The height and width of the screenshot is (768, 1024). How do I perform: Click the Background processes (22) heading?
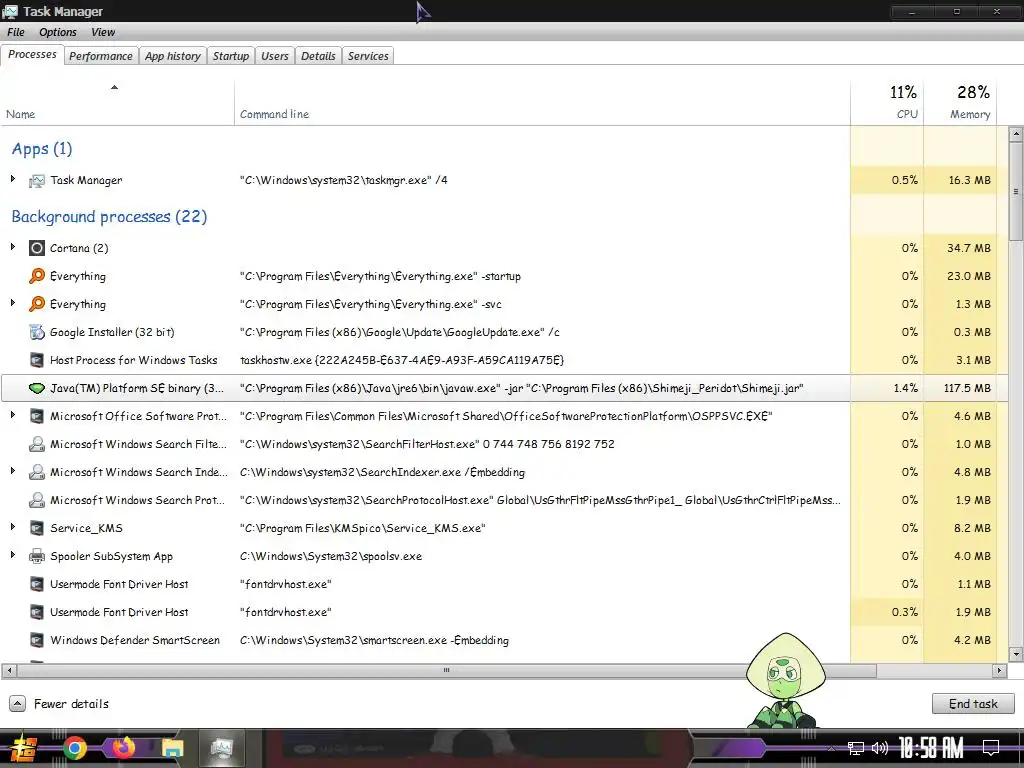[109, 217]
